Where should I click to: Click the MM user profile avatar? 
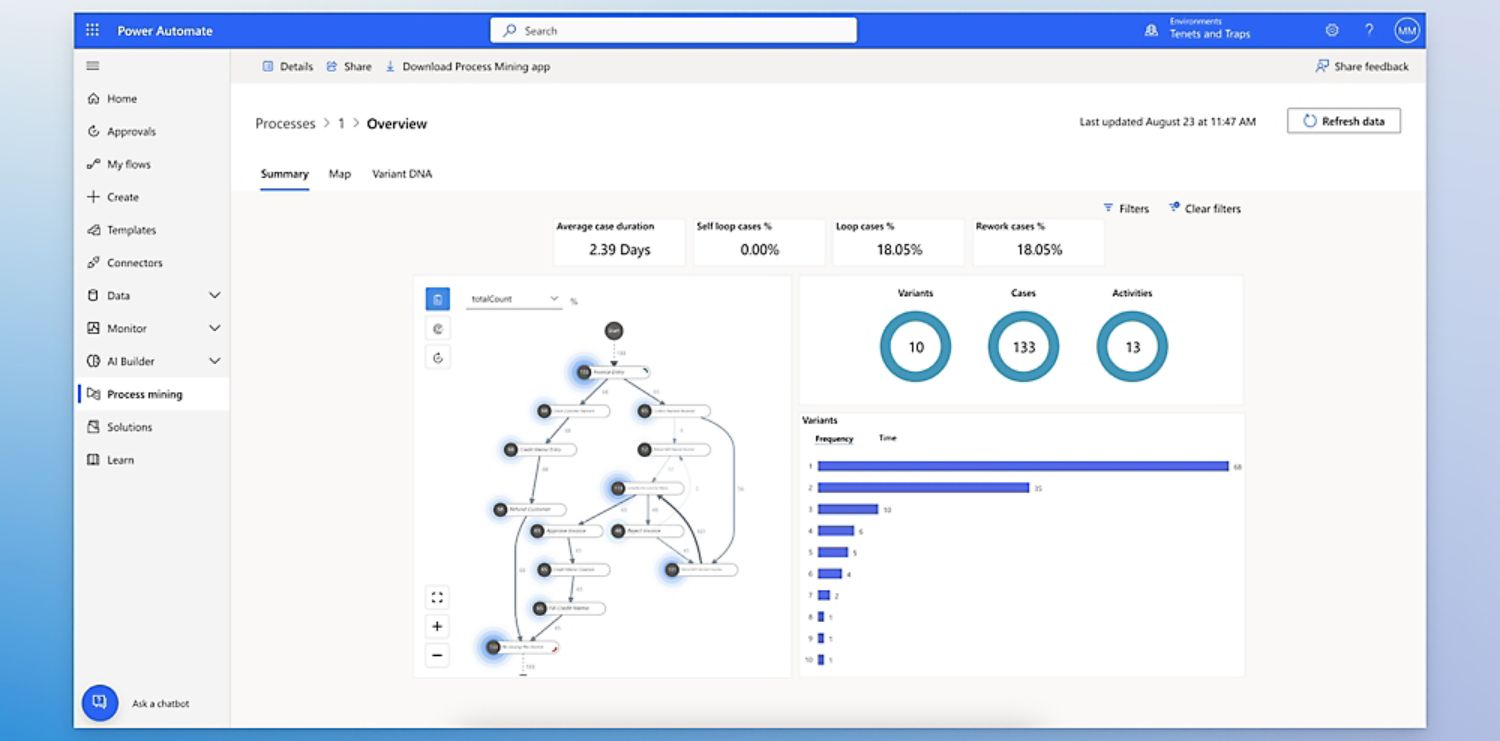(1407, 30)
